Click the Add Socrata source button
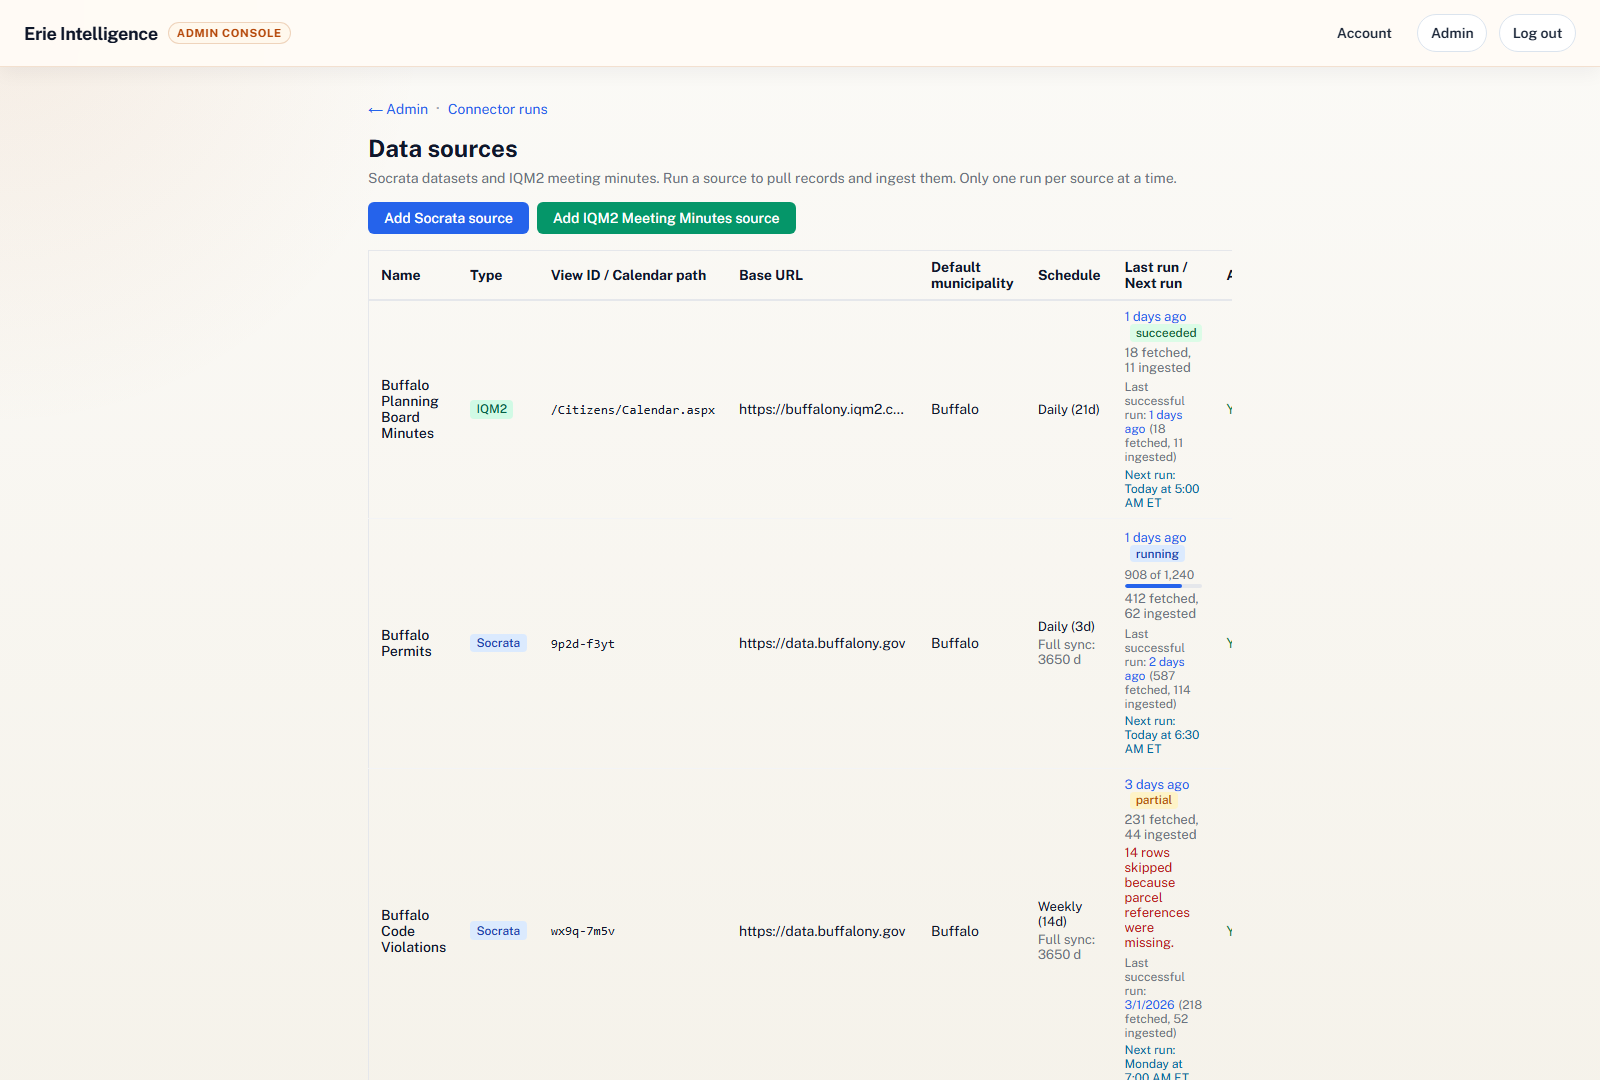The width and height of the screenshot is (1600, 1080). pyautogui.click(x=448, y=218)
